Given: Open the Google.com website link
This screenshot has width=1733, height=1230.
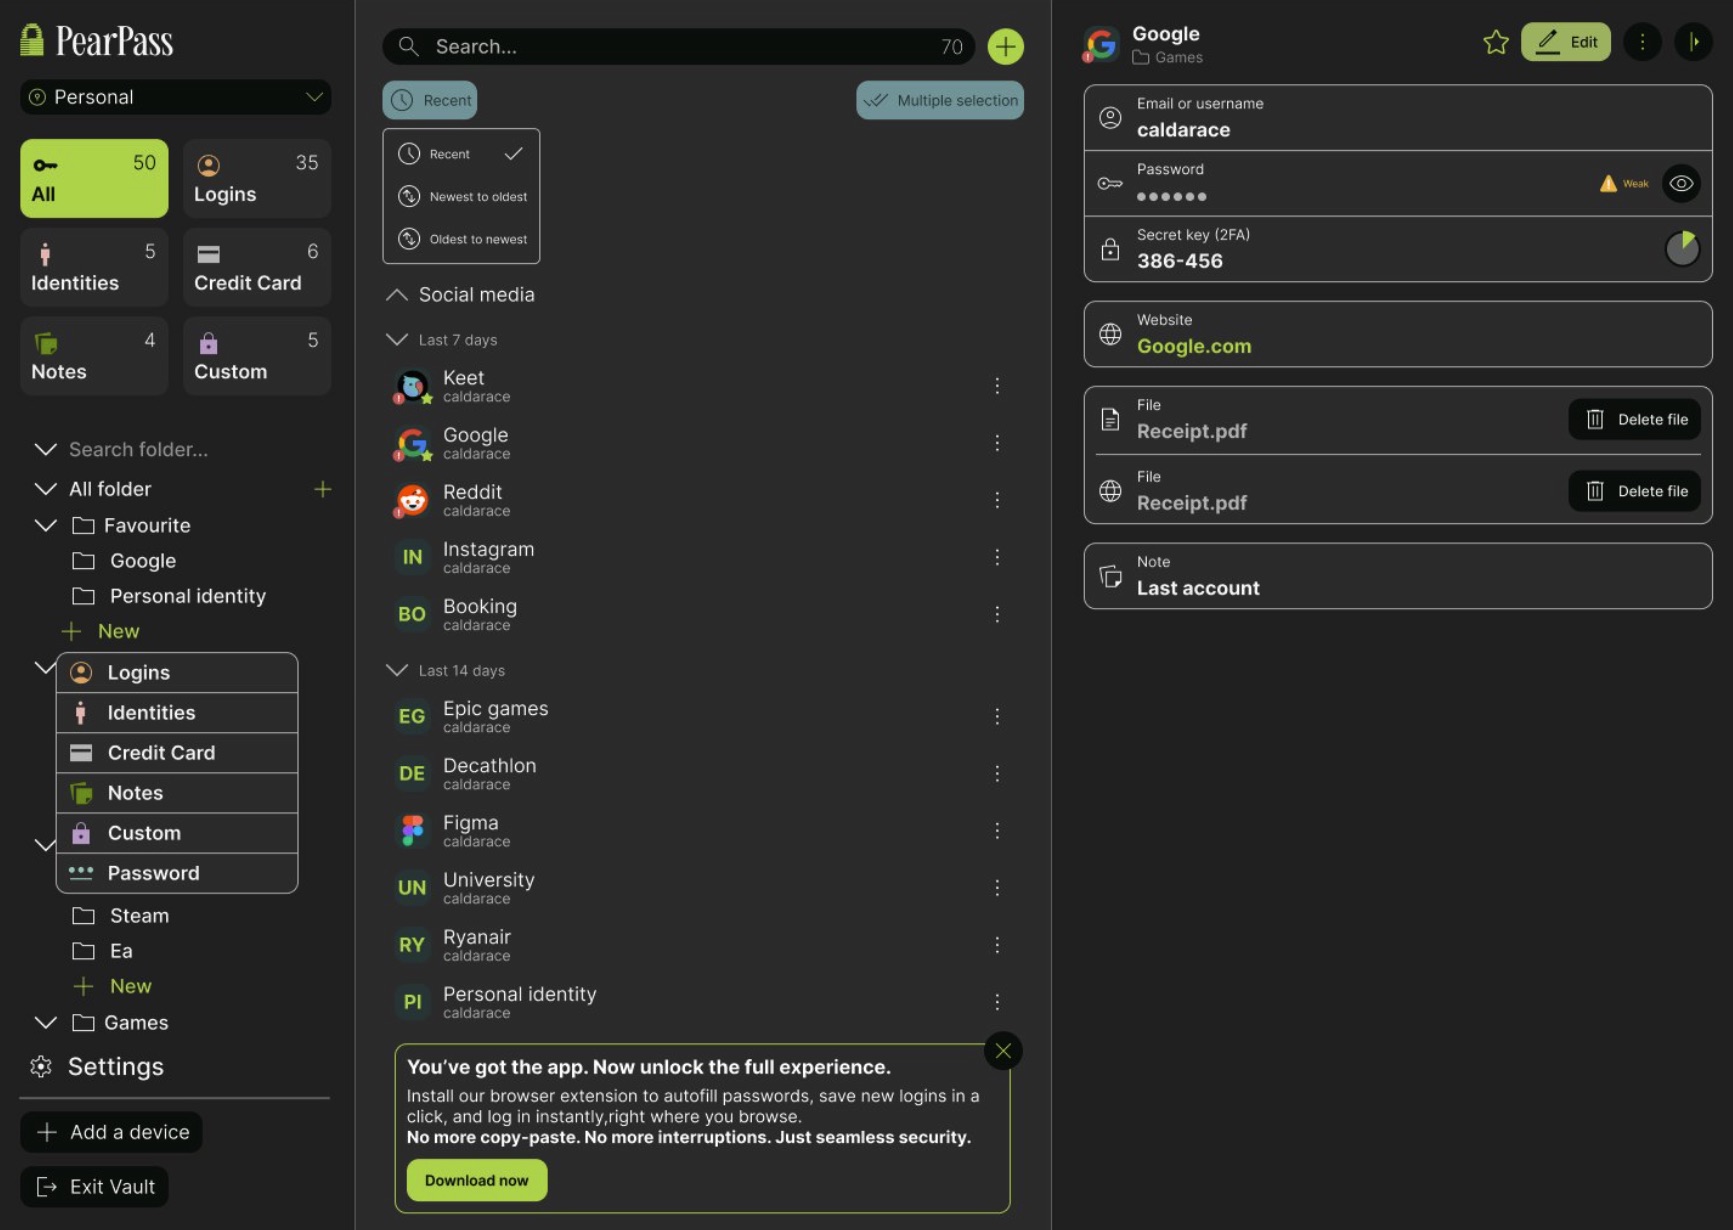Looking at the screenshot, I should pyautogui.click(x=1194, y=346).
